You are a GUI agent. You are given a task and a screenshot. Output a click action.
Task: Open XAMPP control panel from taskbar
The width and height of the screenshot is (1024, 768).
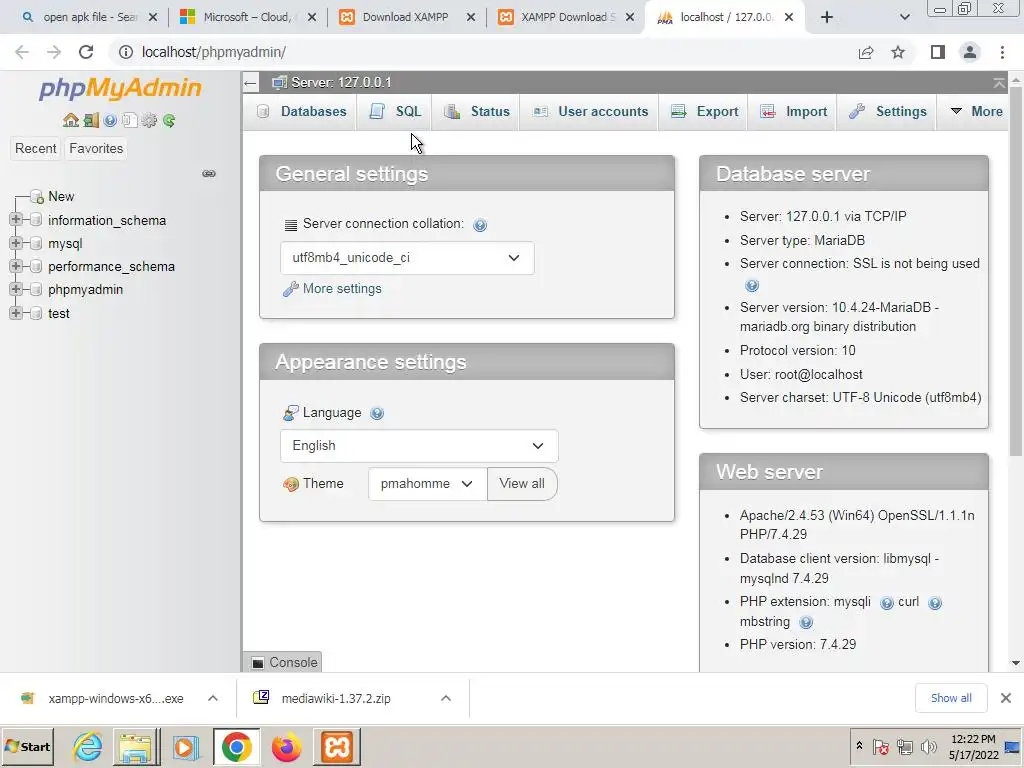[337, 746]
